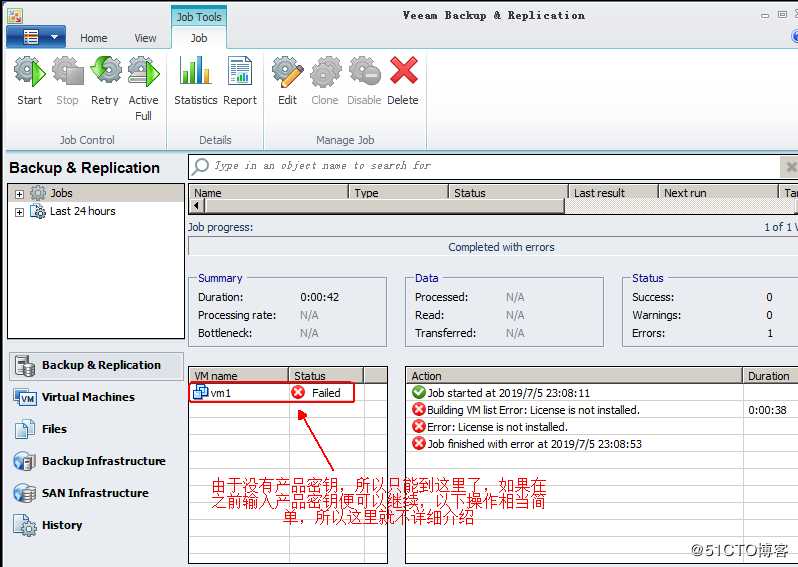Open the Files view

41,430
